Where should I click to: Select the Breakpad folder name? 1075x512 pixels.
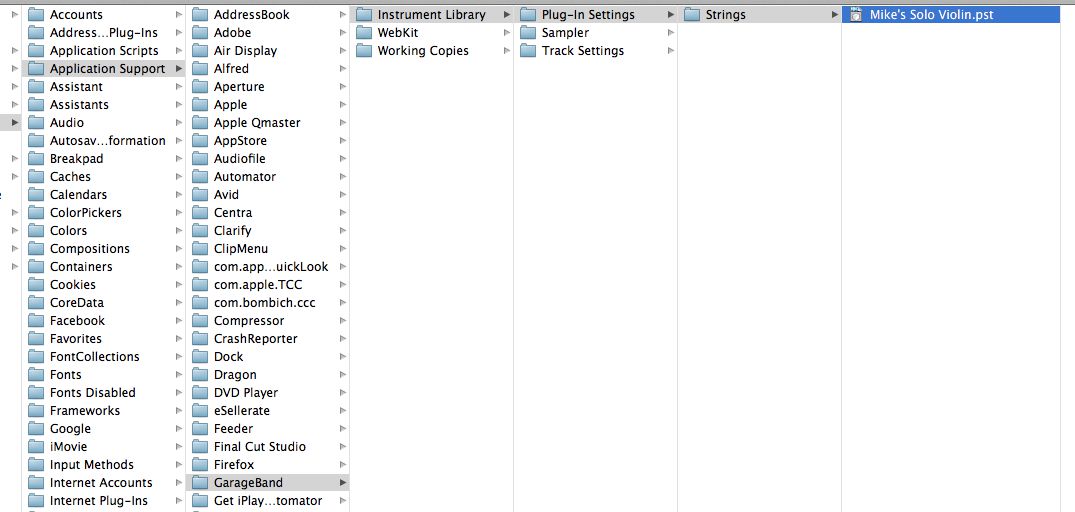coord(77,158)
